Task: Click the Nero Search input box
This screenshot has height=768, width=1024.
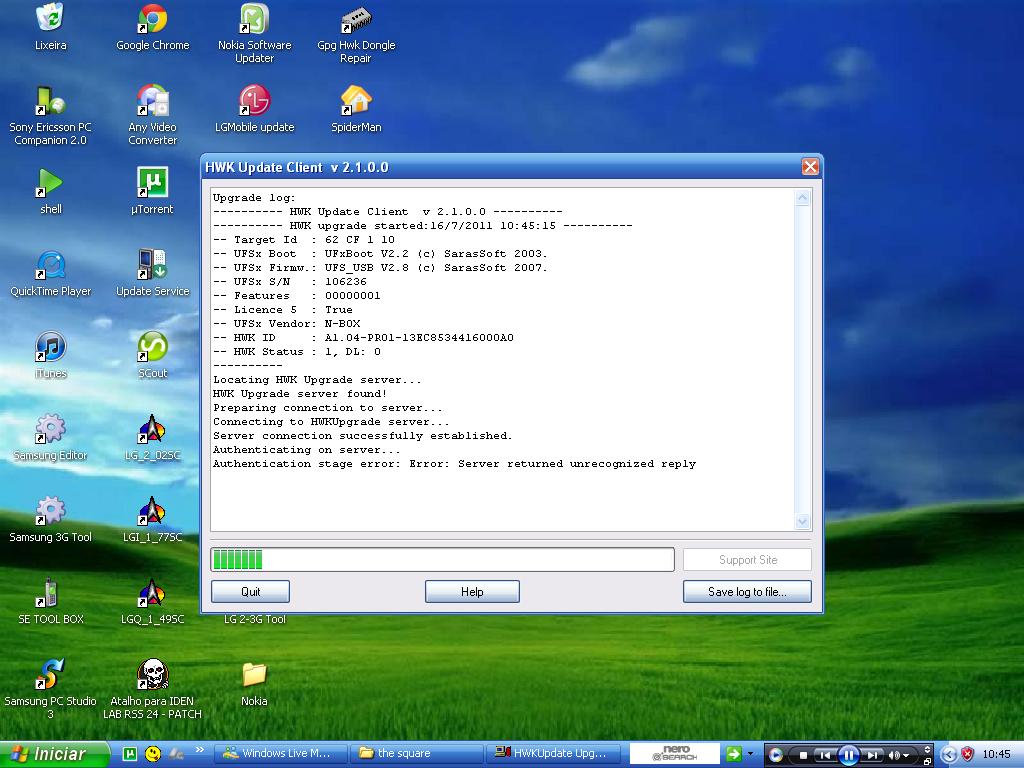Action: click(675, 754)
